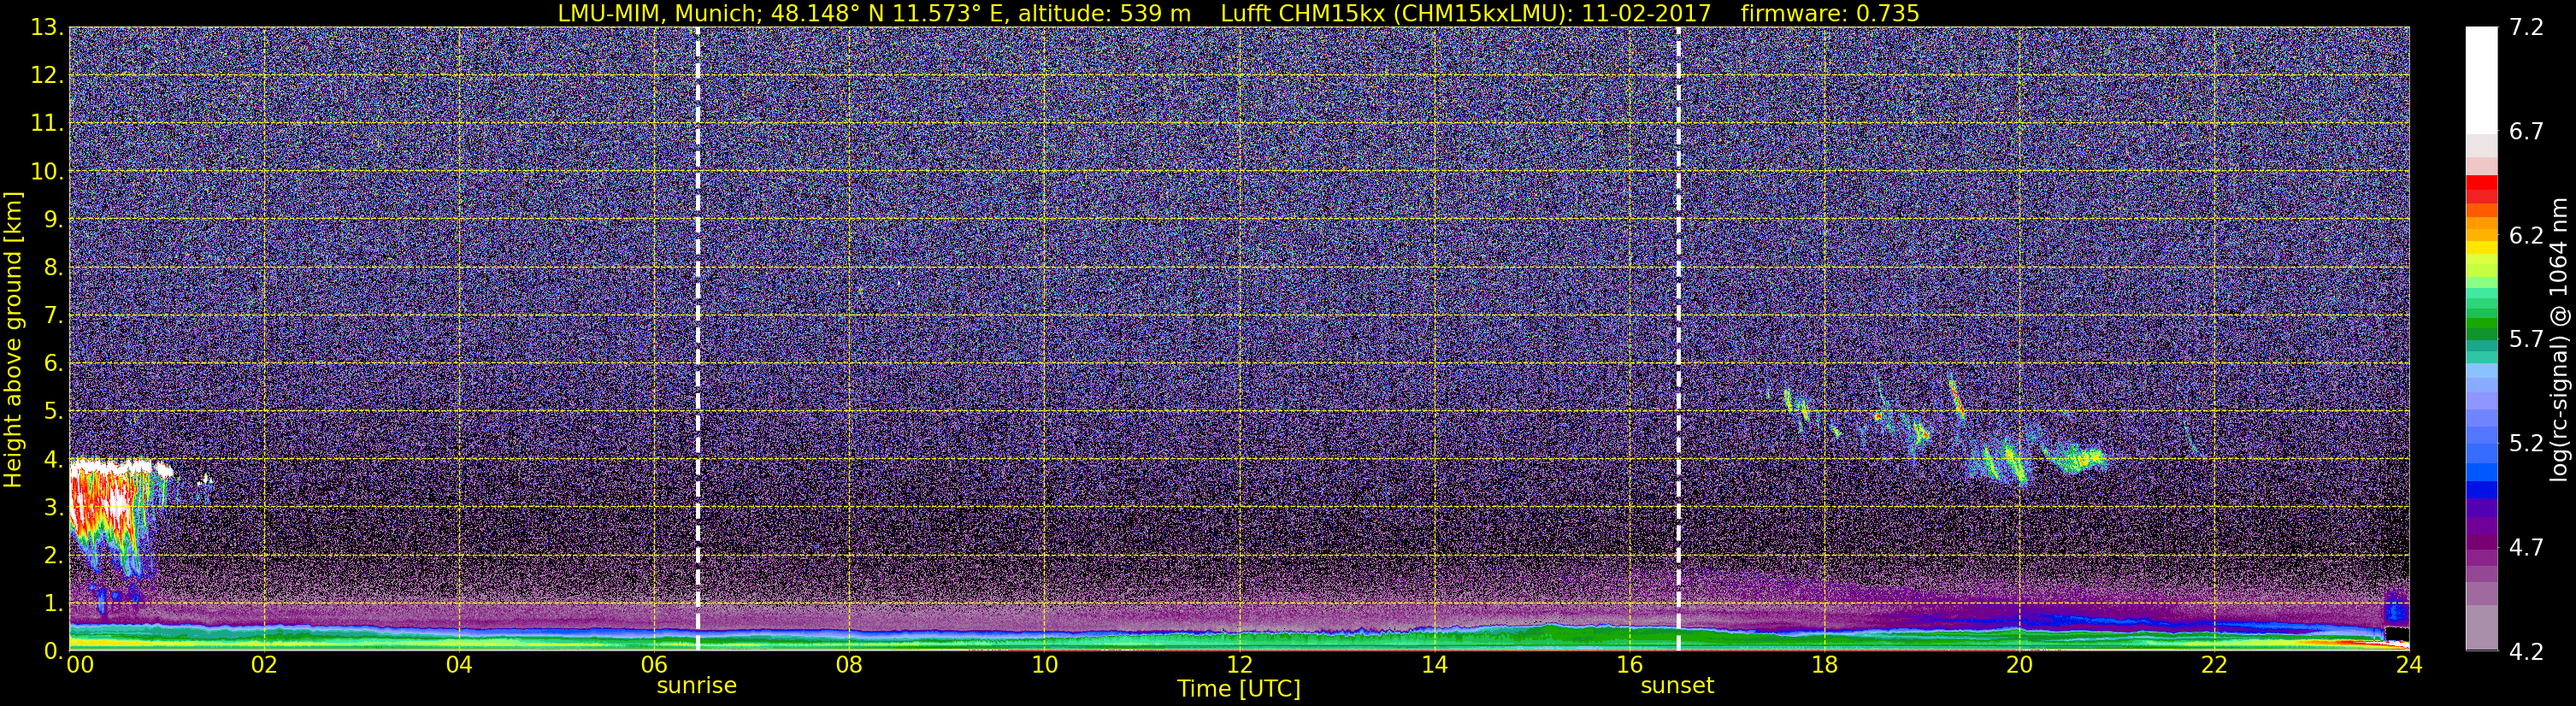Click the y-axis tick label '3.'
Viewport: 2576px width, 706px height.
(53, 508)
